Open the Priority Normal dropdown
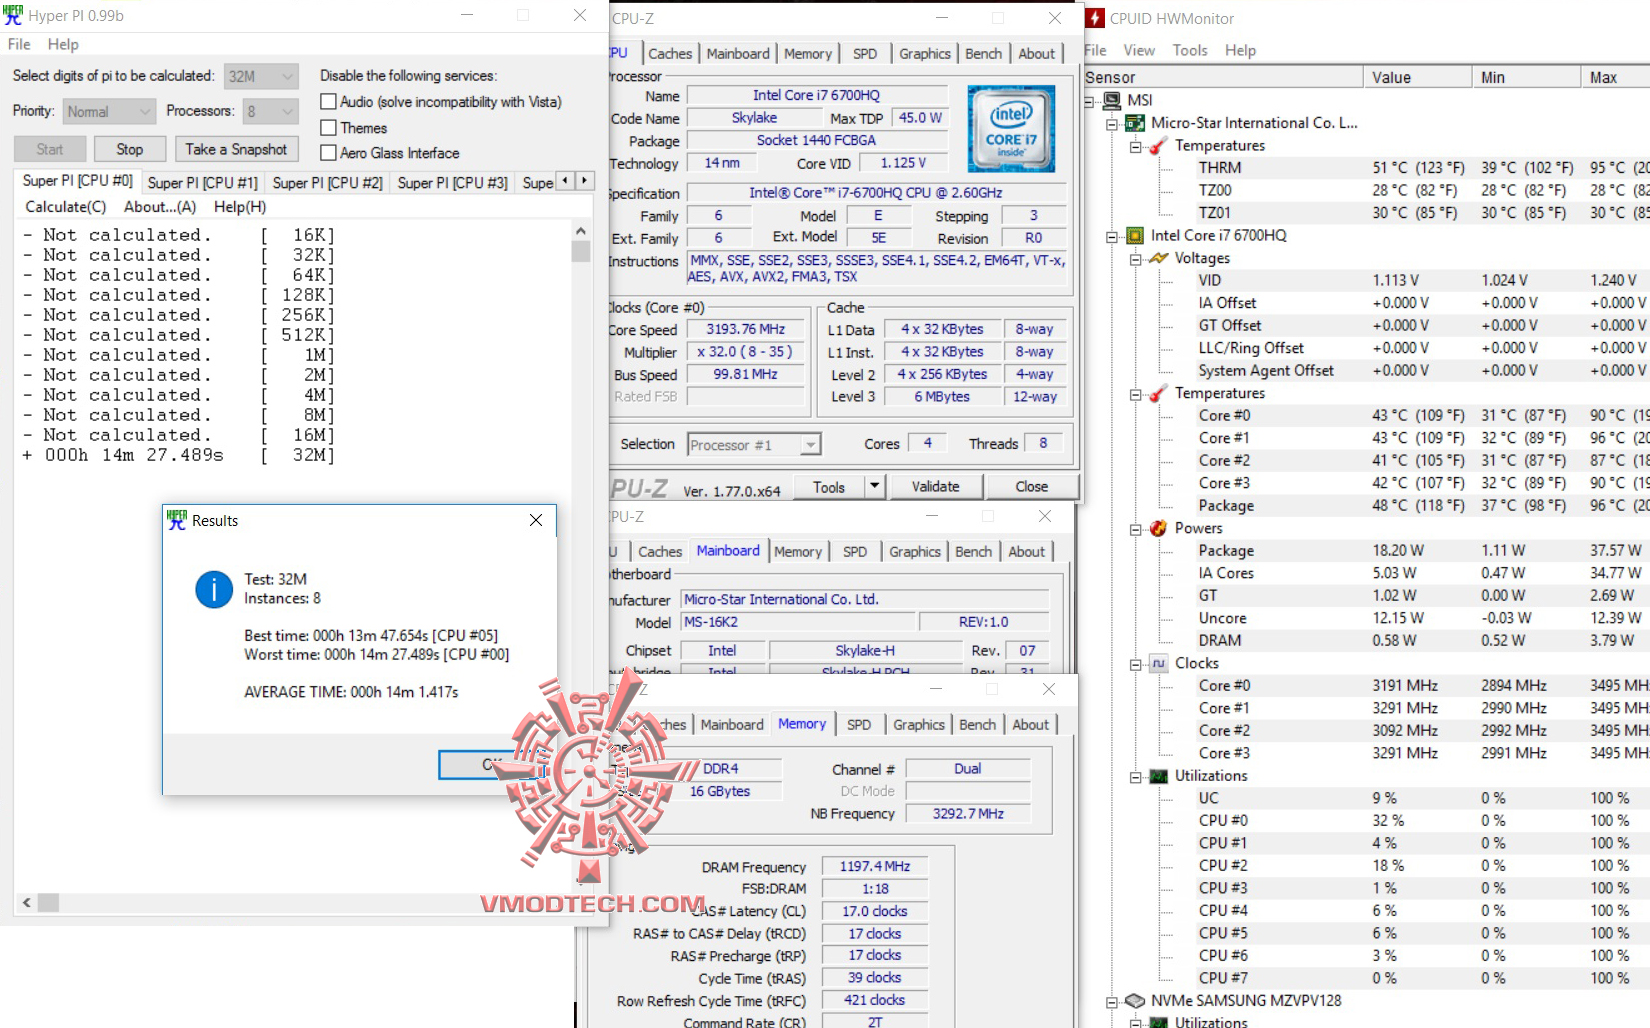1650x1028 pixels. pos(110,111)
